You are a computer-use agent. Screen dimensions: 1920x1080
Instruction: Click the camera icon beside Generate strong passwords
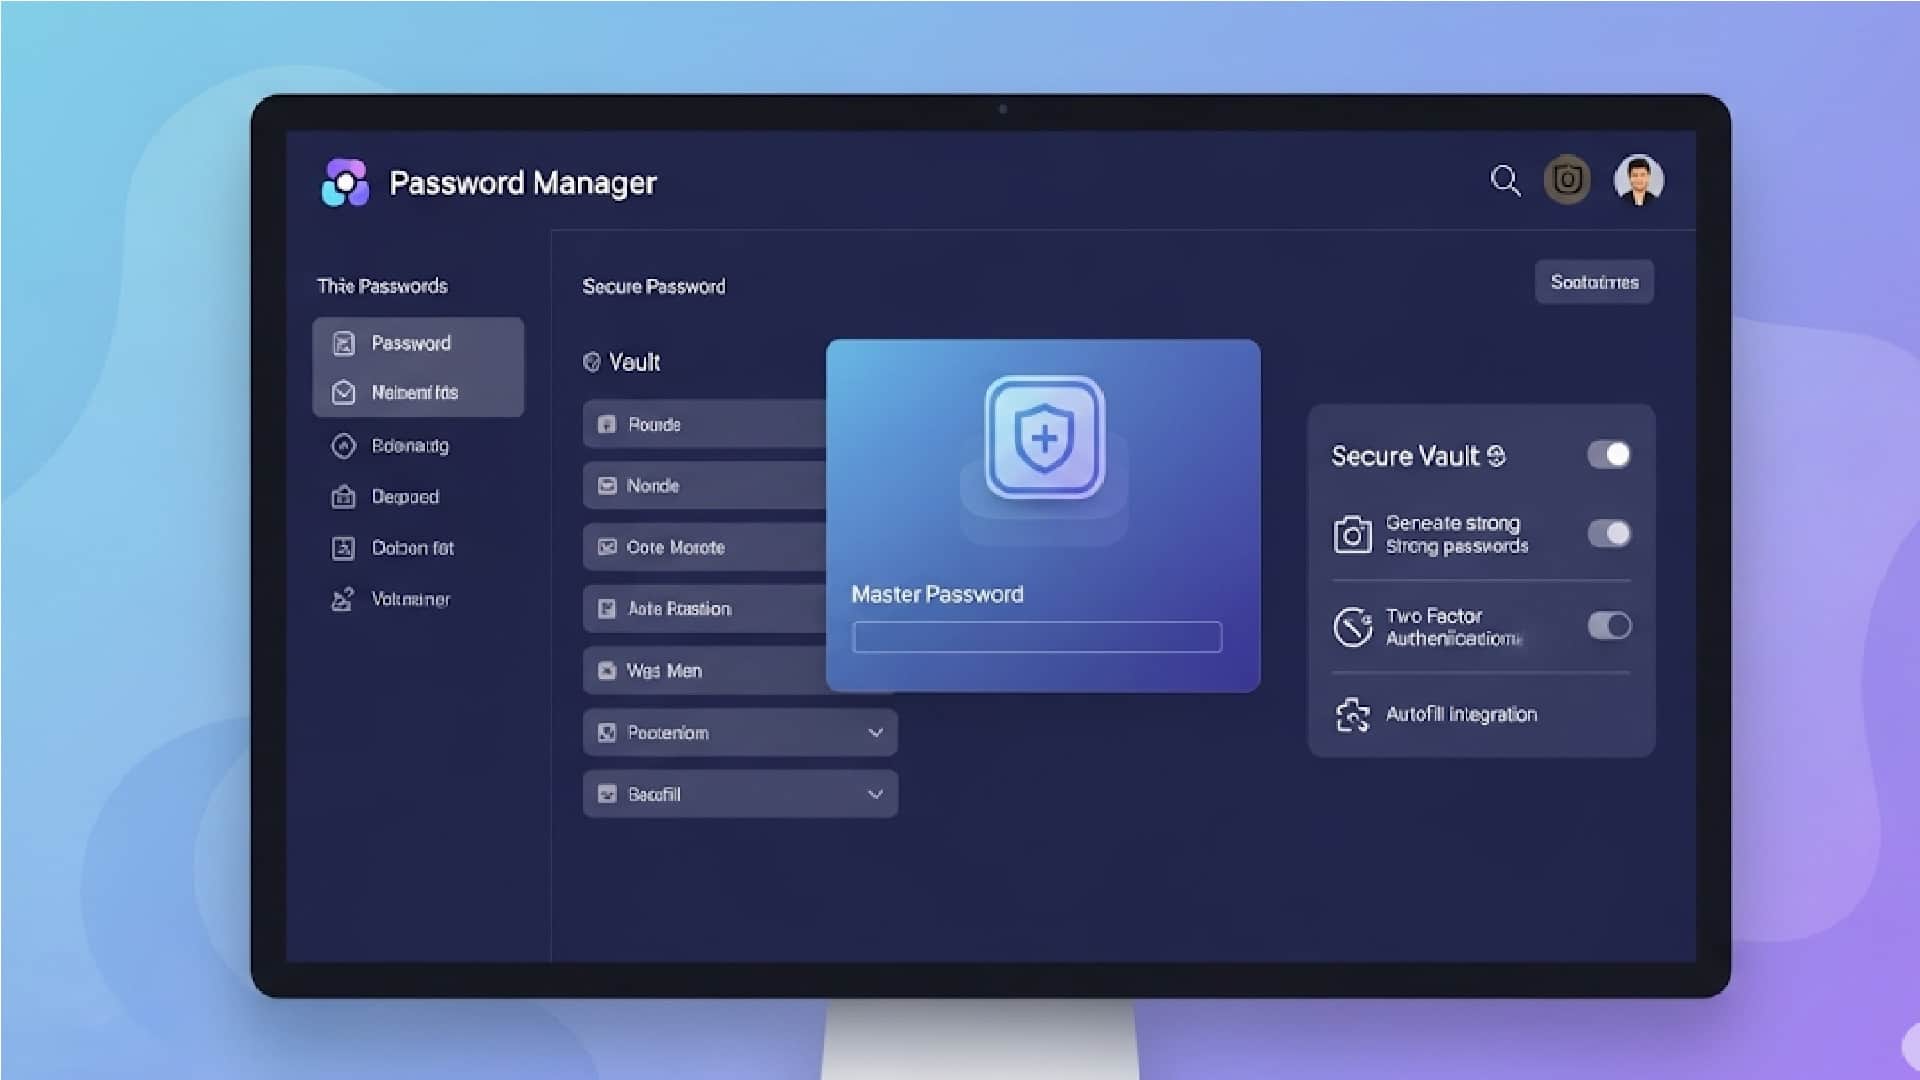pos(1354,535)
